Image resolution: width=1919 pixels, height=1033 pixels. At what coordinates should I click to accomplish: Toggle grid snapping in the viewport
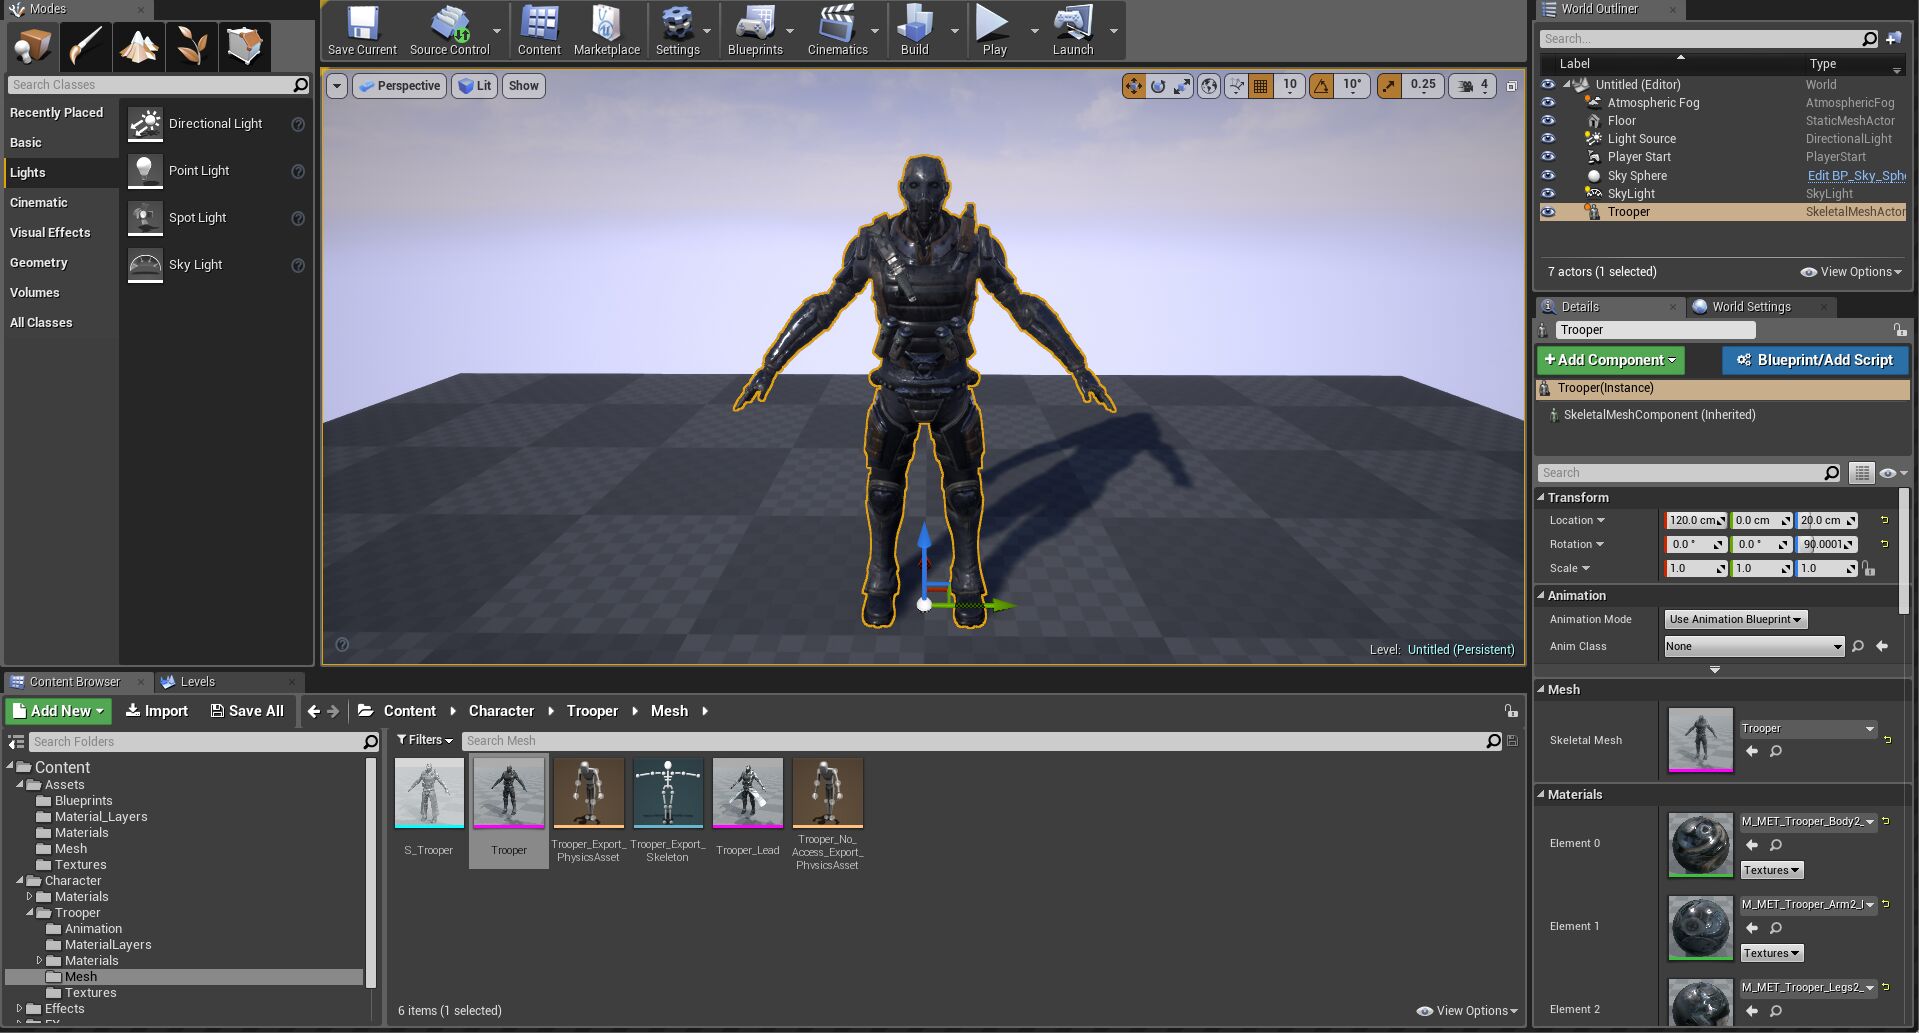1262,86
